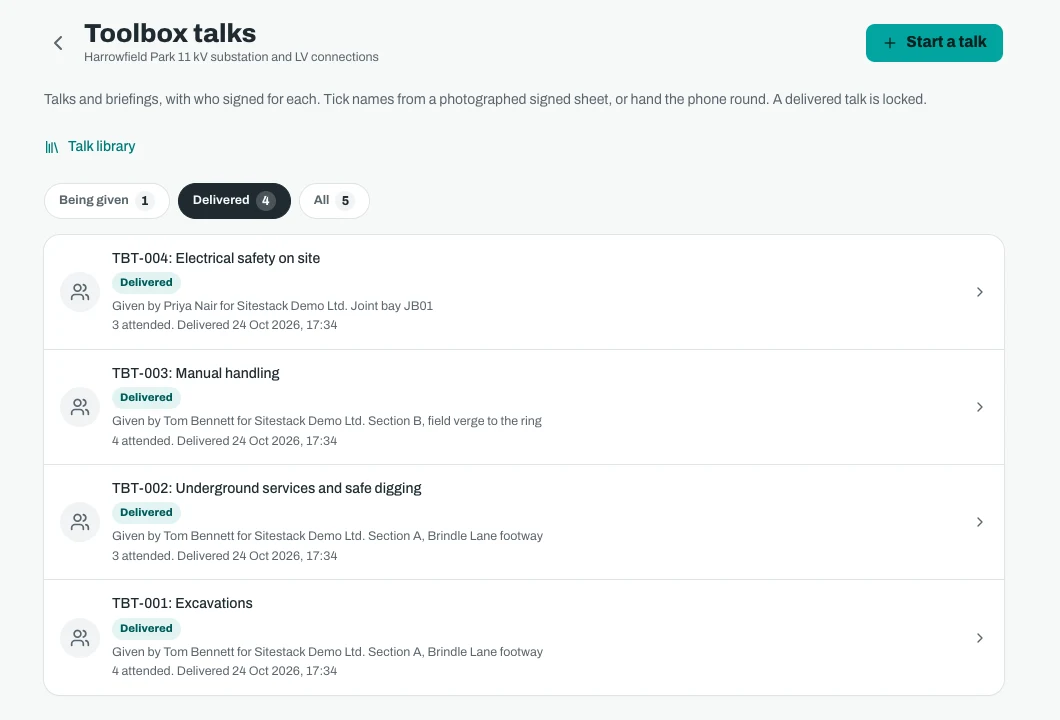
Task: Click the 'Section B, field verge to the ring' line
Action: tap(327, 421)
